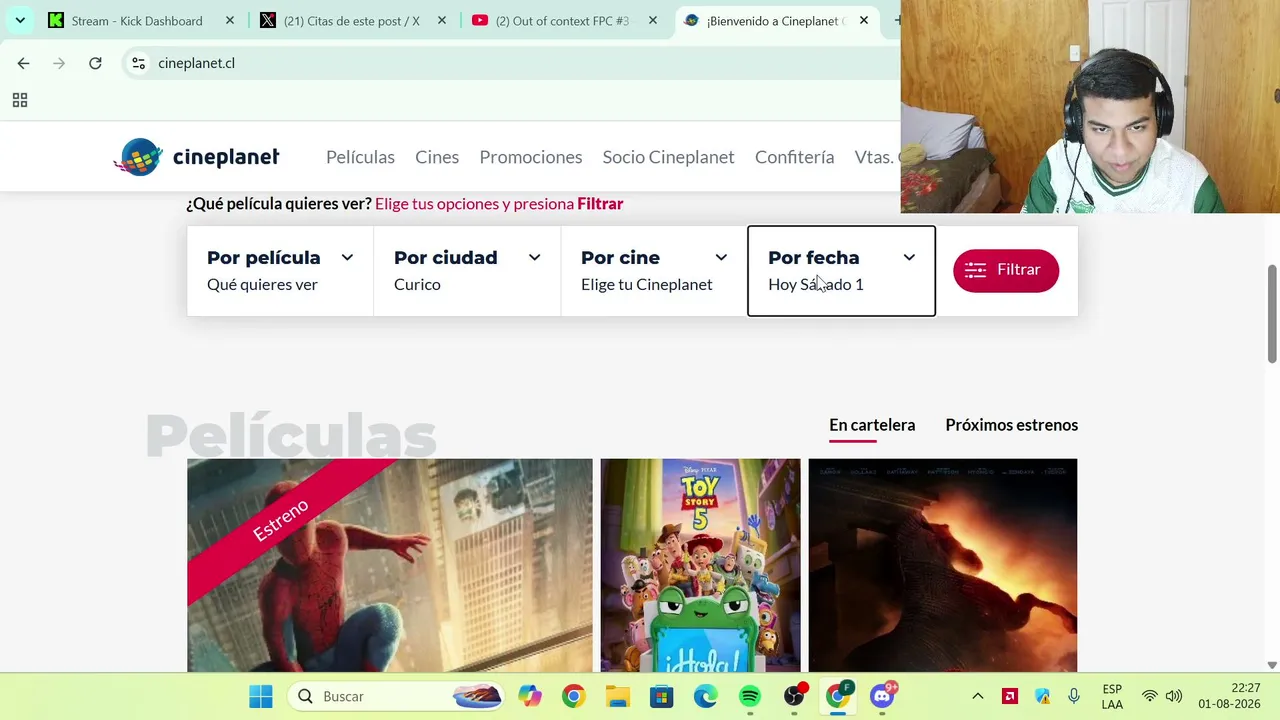
Task: Click the Filtrar button
Action: click(x=1005, y=270)
